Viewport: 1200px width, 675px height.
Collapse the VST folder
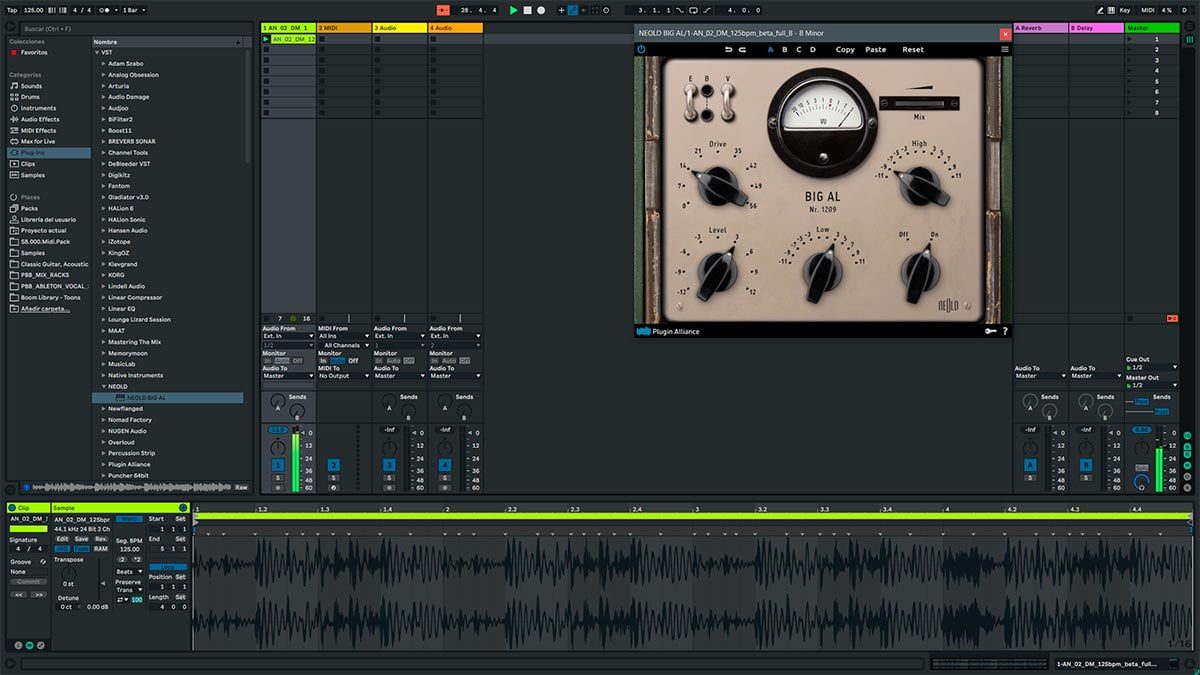tap(97, 52)
